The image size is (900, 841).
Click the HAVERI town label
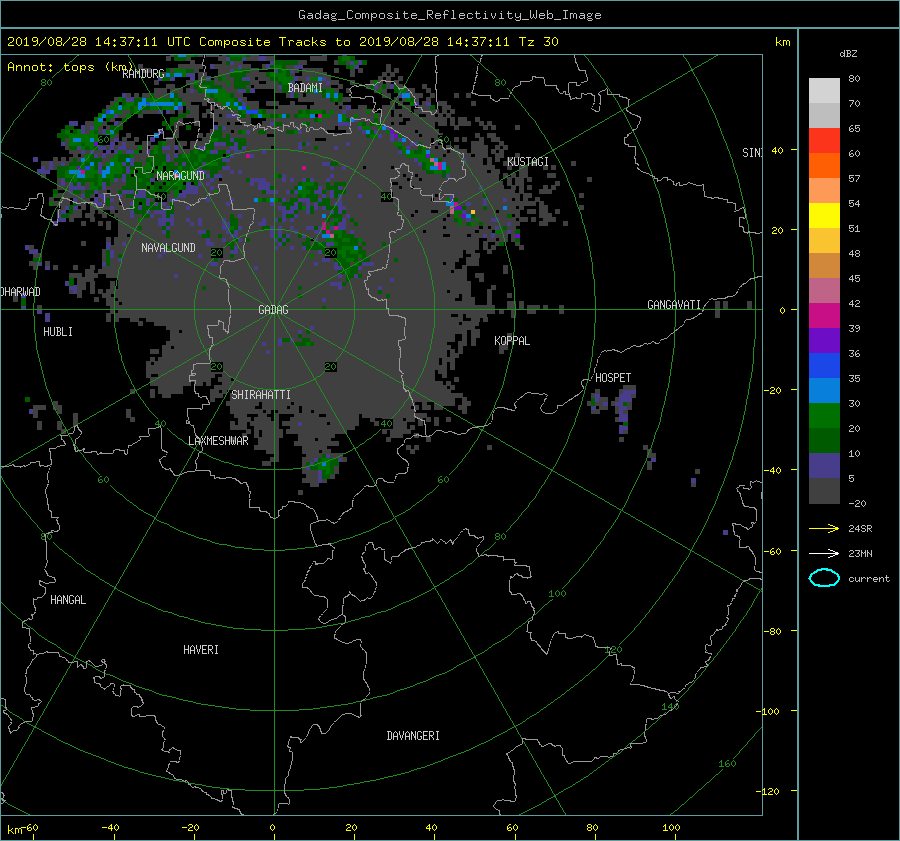click(x=201, y=650)
